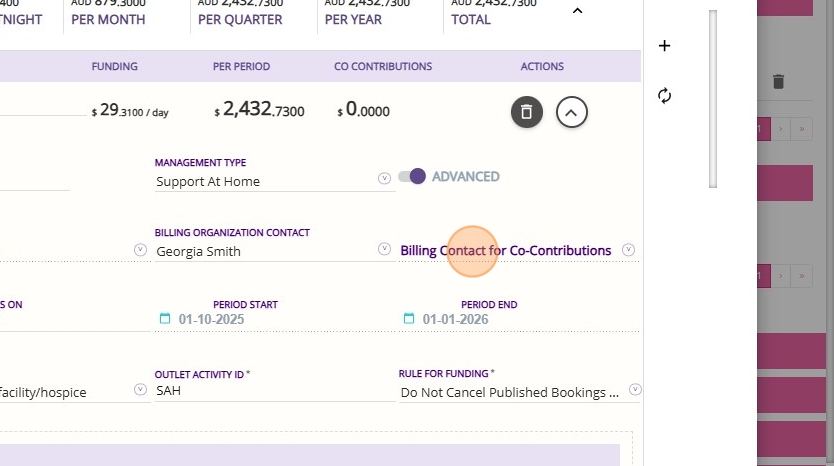The image size is (834, 466).
Task: Click the Co Contributions column header
Action: pyautogui.click(x=383, y=67)
